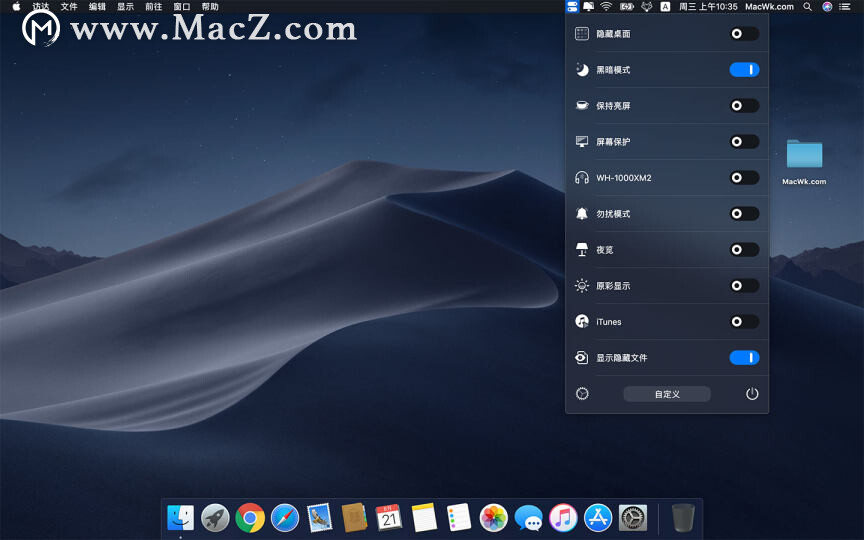The width and height of the screenshot is (864, 540).
Task: Launch iTunes from the Dock
Action: [x=563, y=518]
